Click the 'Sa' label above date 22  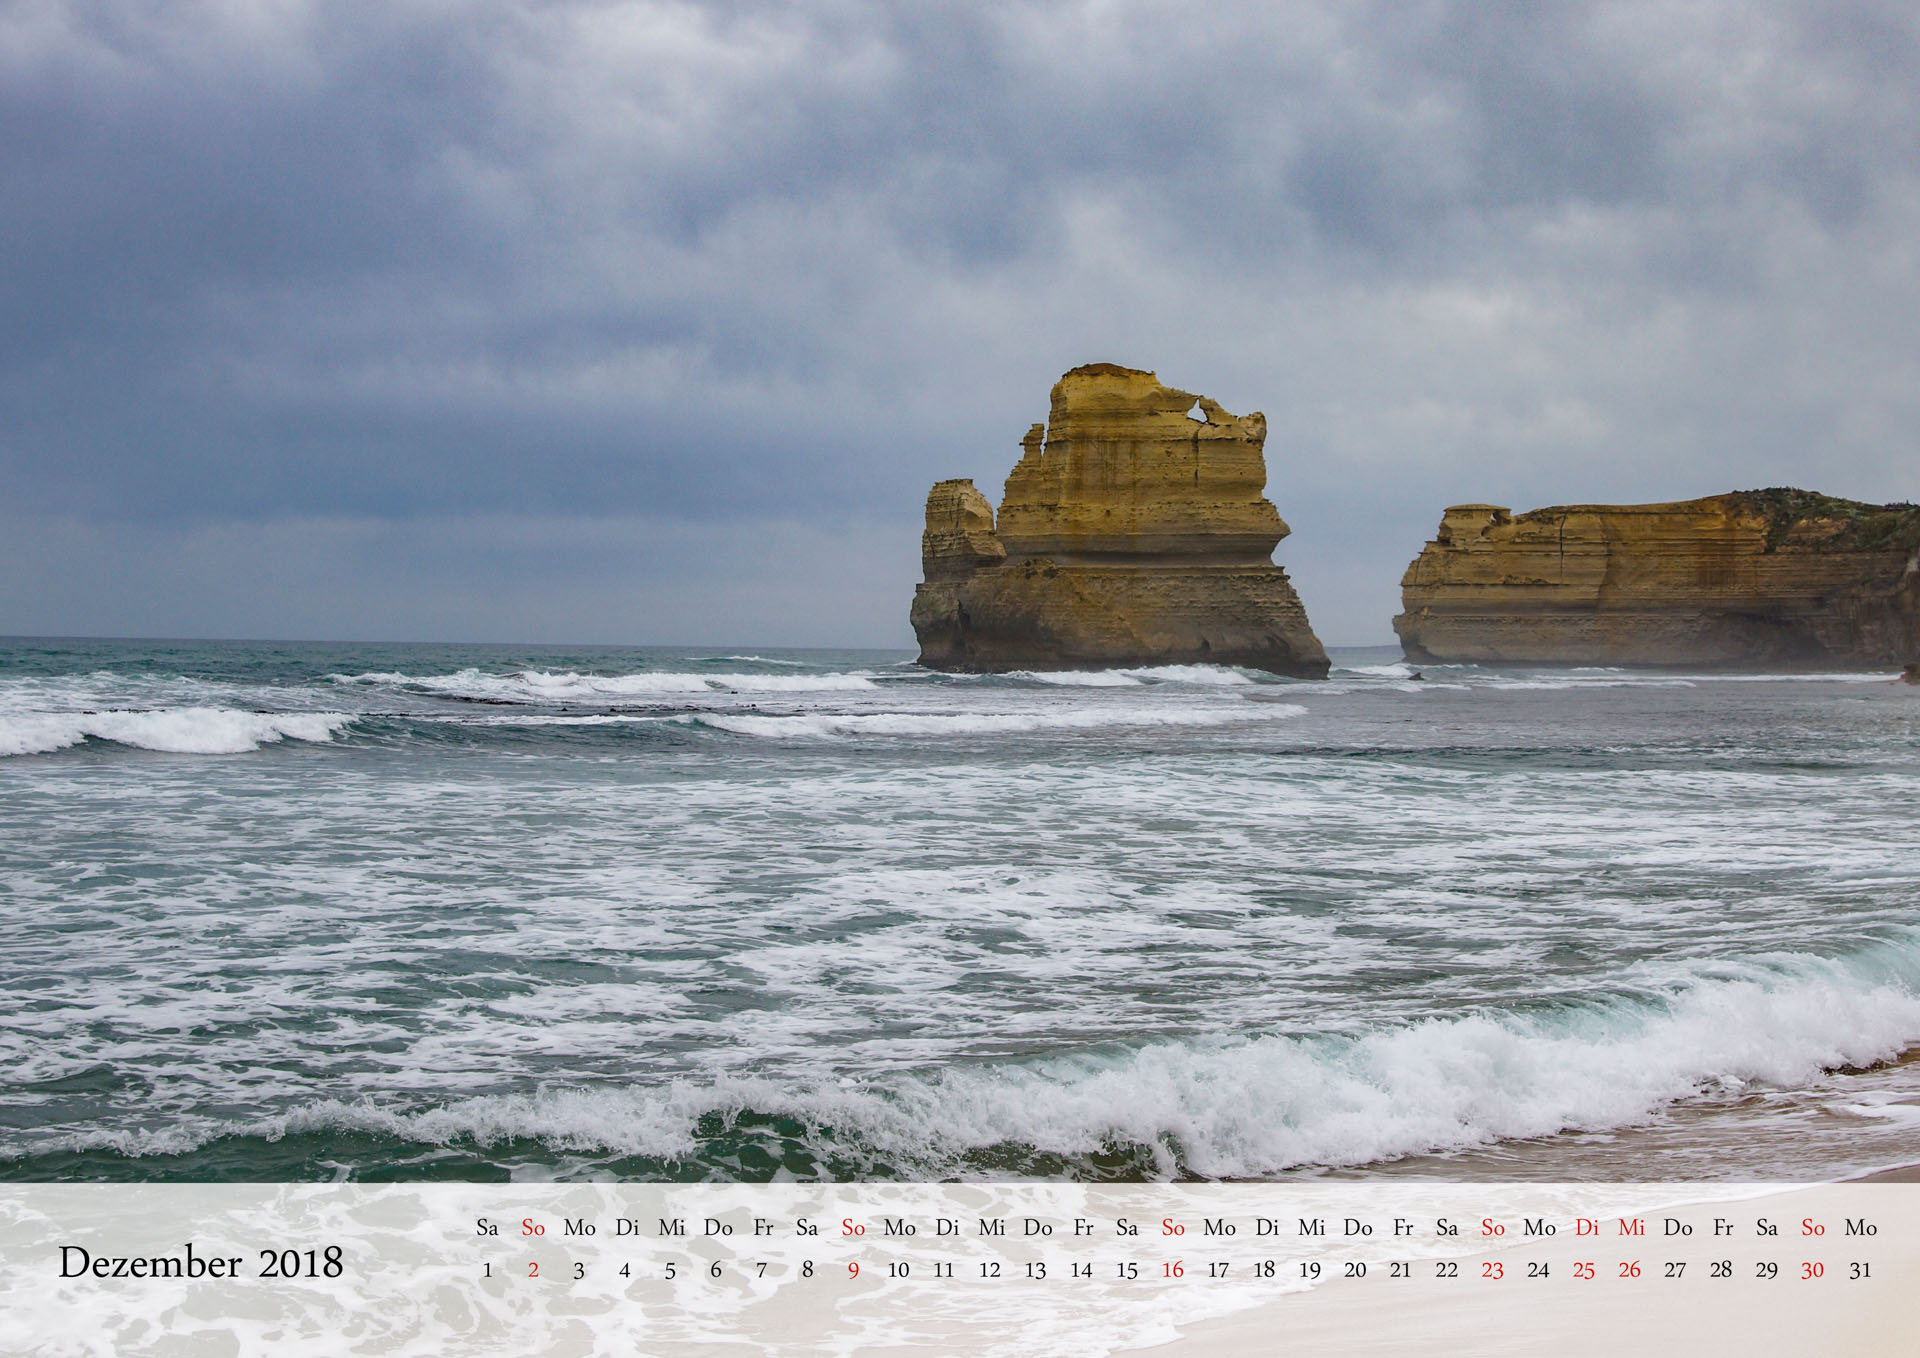click(x=1447, y=1228)
